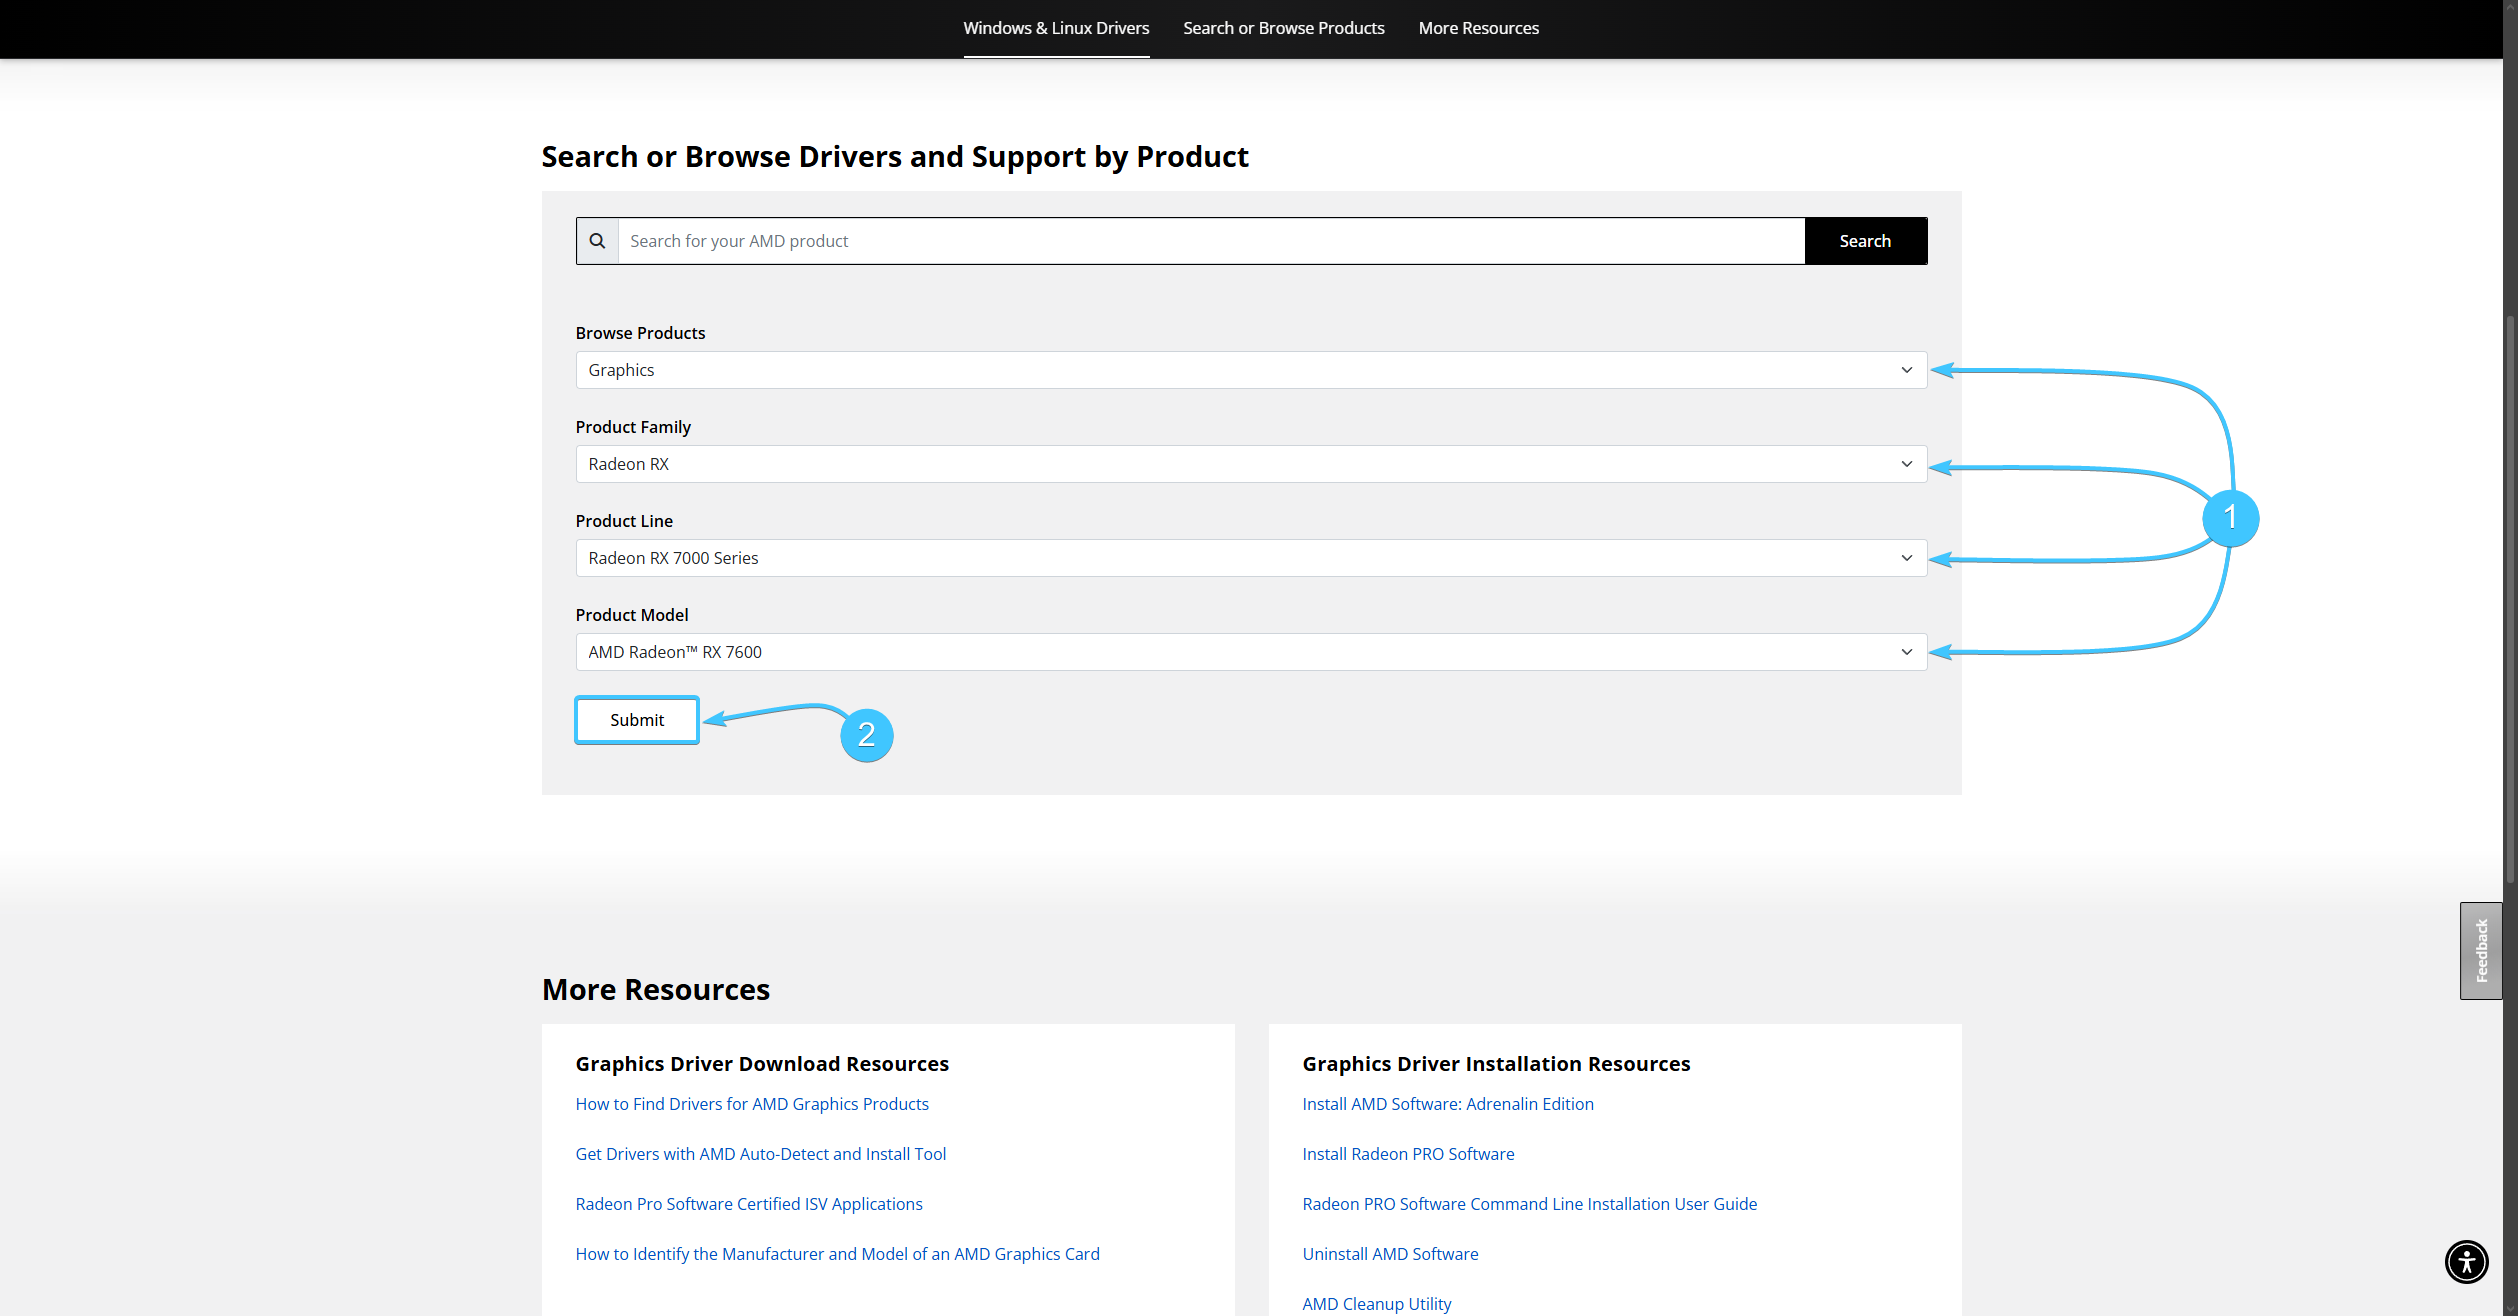Open the More Resources nav tab
This screenshot has width=2518, height=1316.
1478,28
